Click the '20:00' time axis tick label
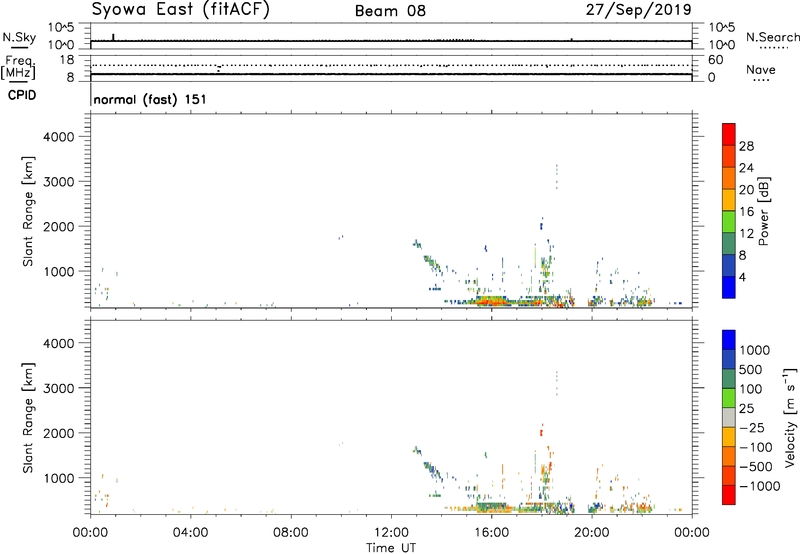800x554 pixels. click(592, 533)
